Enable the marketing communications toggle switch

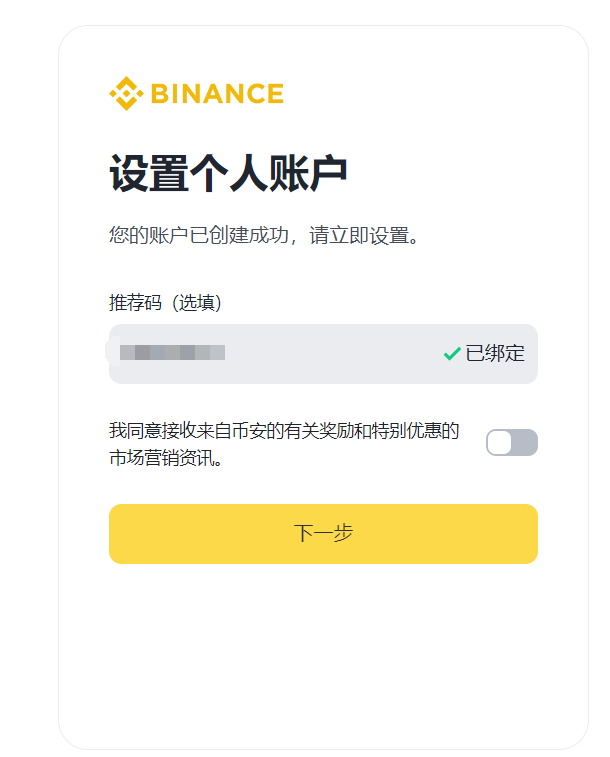pos(512,442)
